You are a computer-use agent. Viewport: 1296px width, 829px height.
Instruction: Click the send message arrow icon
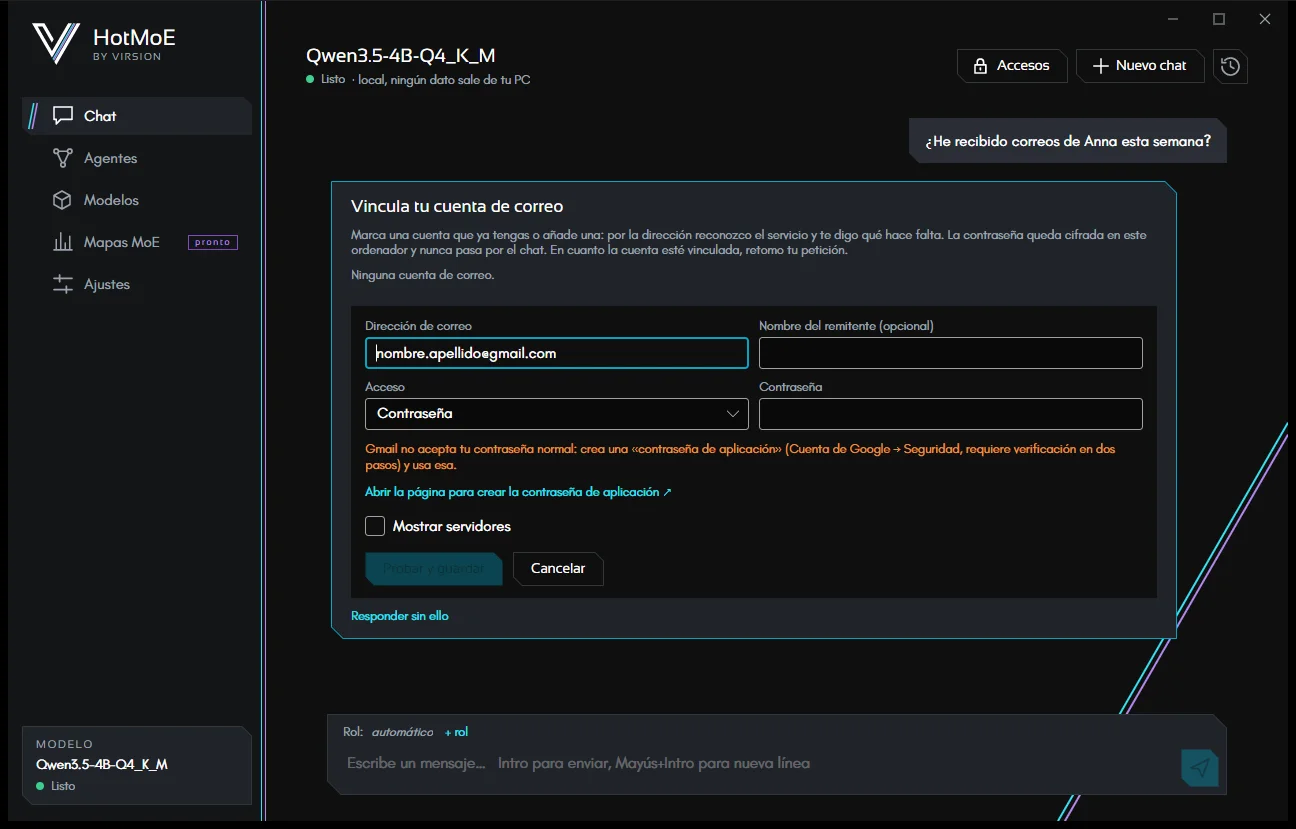click(1200, 767)
